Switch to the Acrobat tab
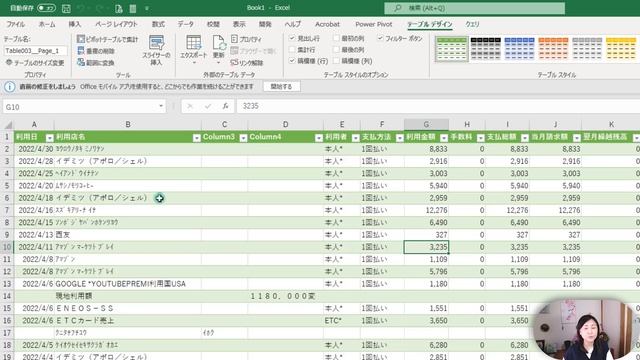640x360 pixels. (x=327, y=24)
